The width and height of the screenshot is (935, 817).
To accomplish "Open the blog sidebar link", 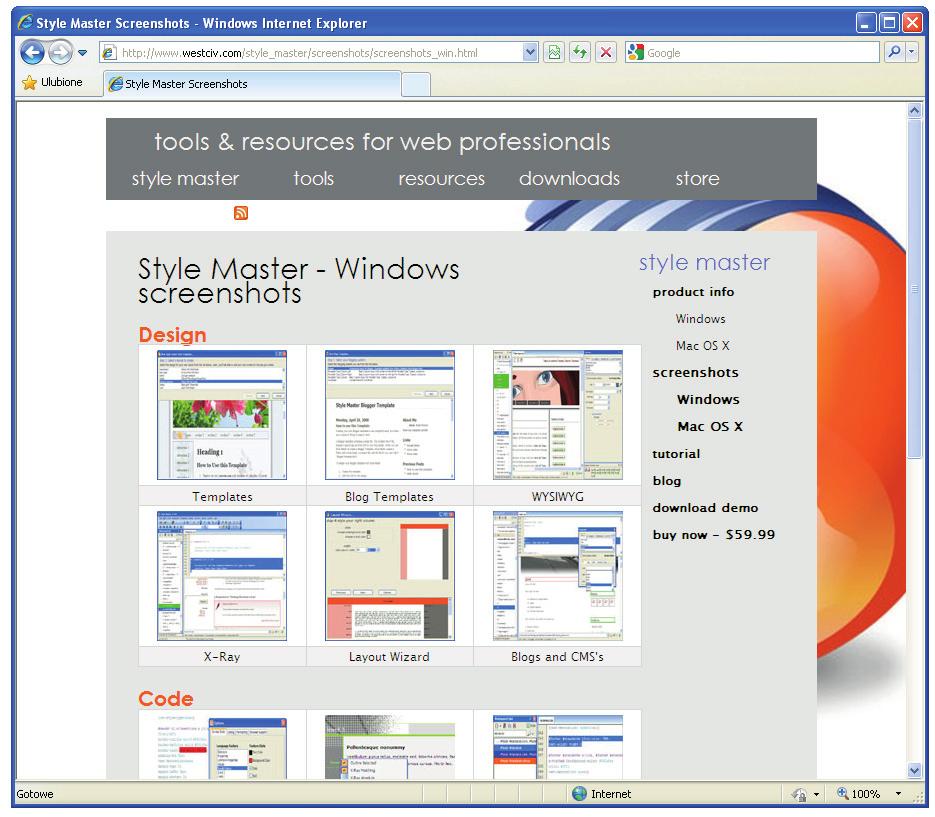I will 666,481.
